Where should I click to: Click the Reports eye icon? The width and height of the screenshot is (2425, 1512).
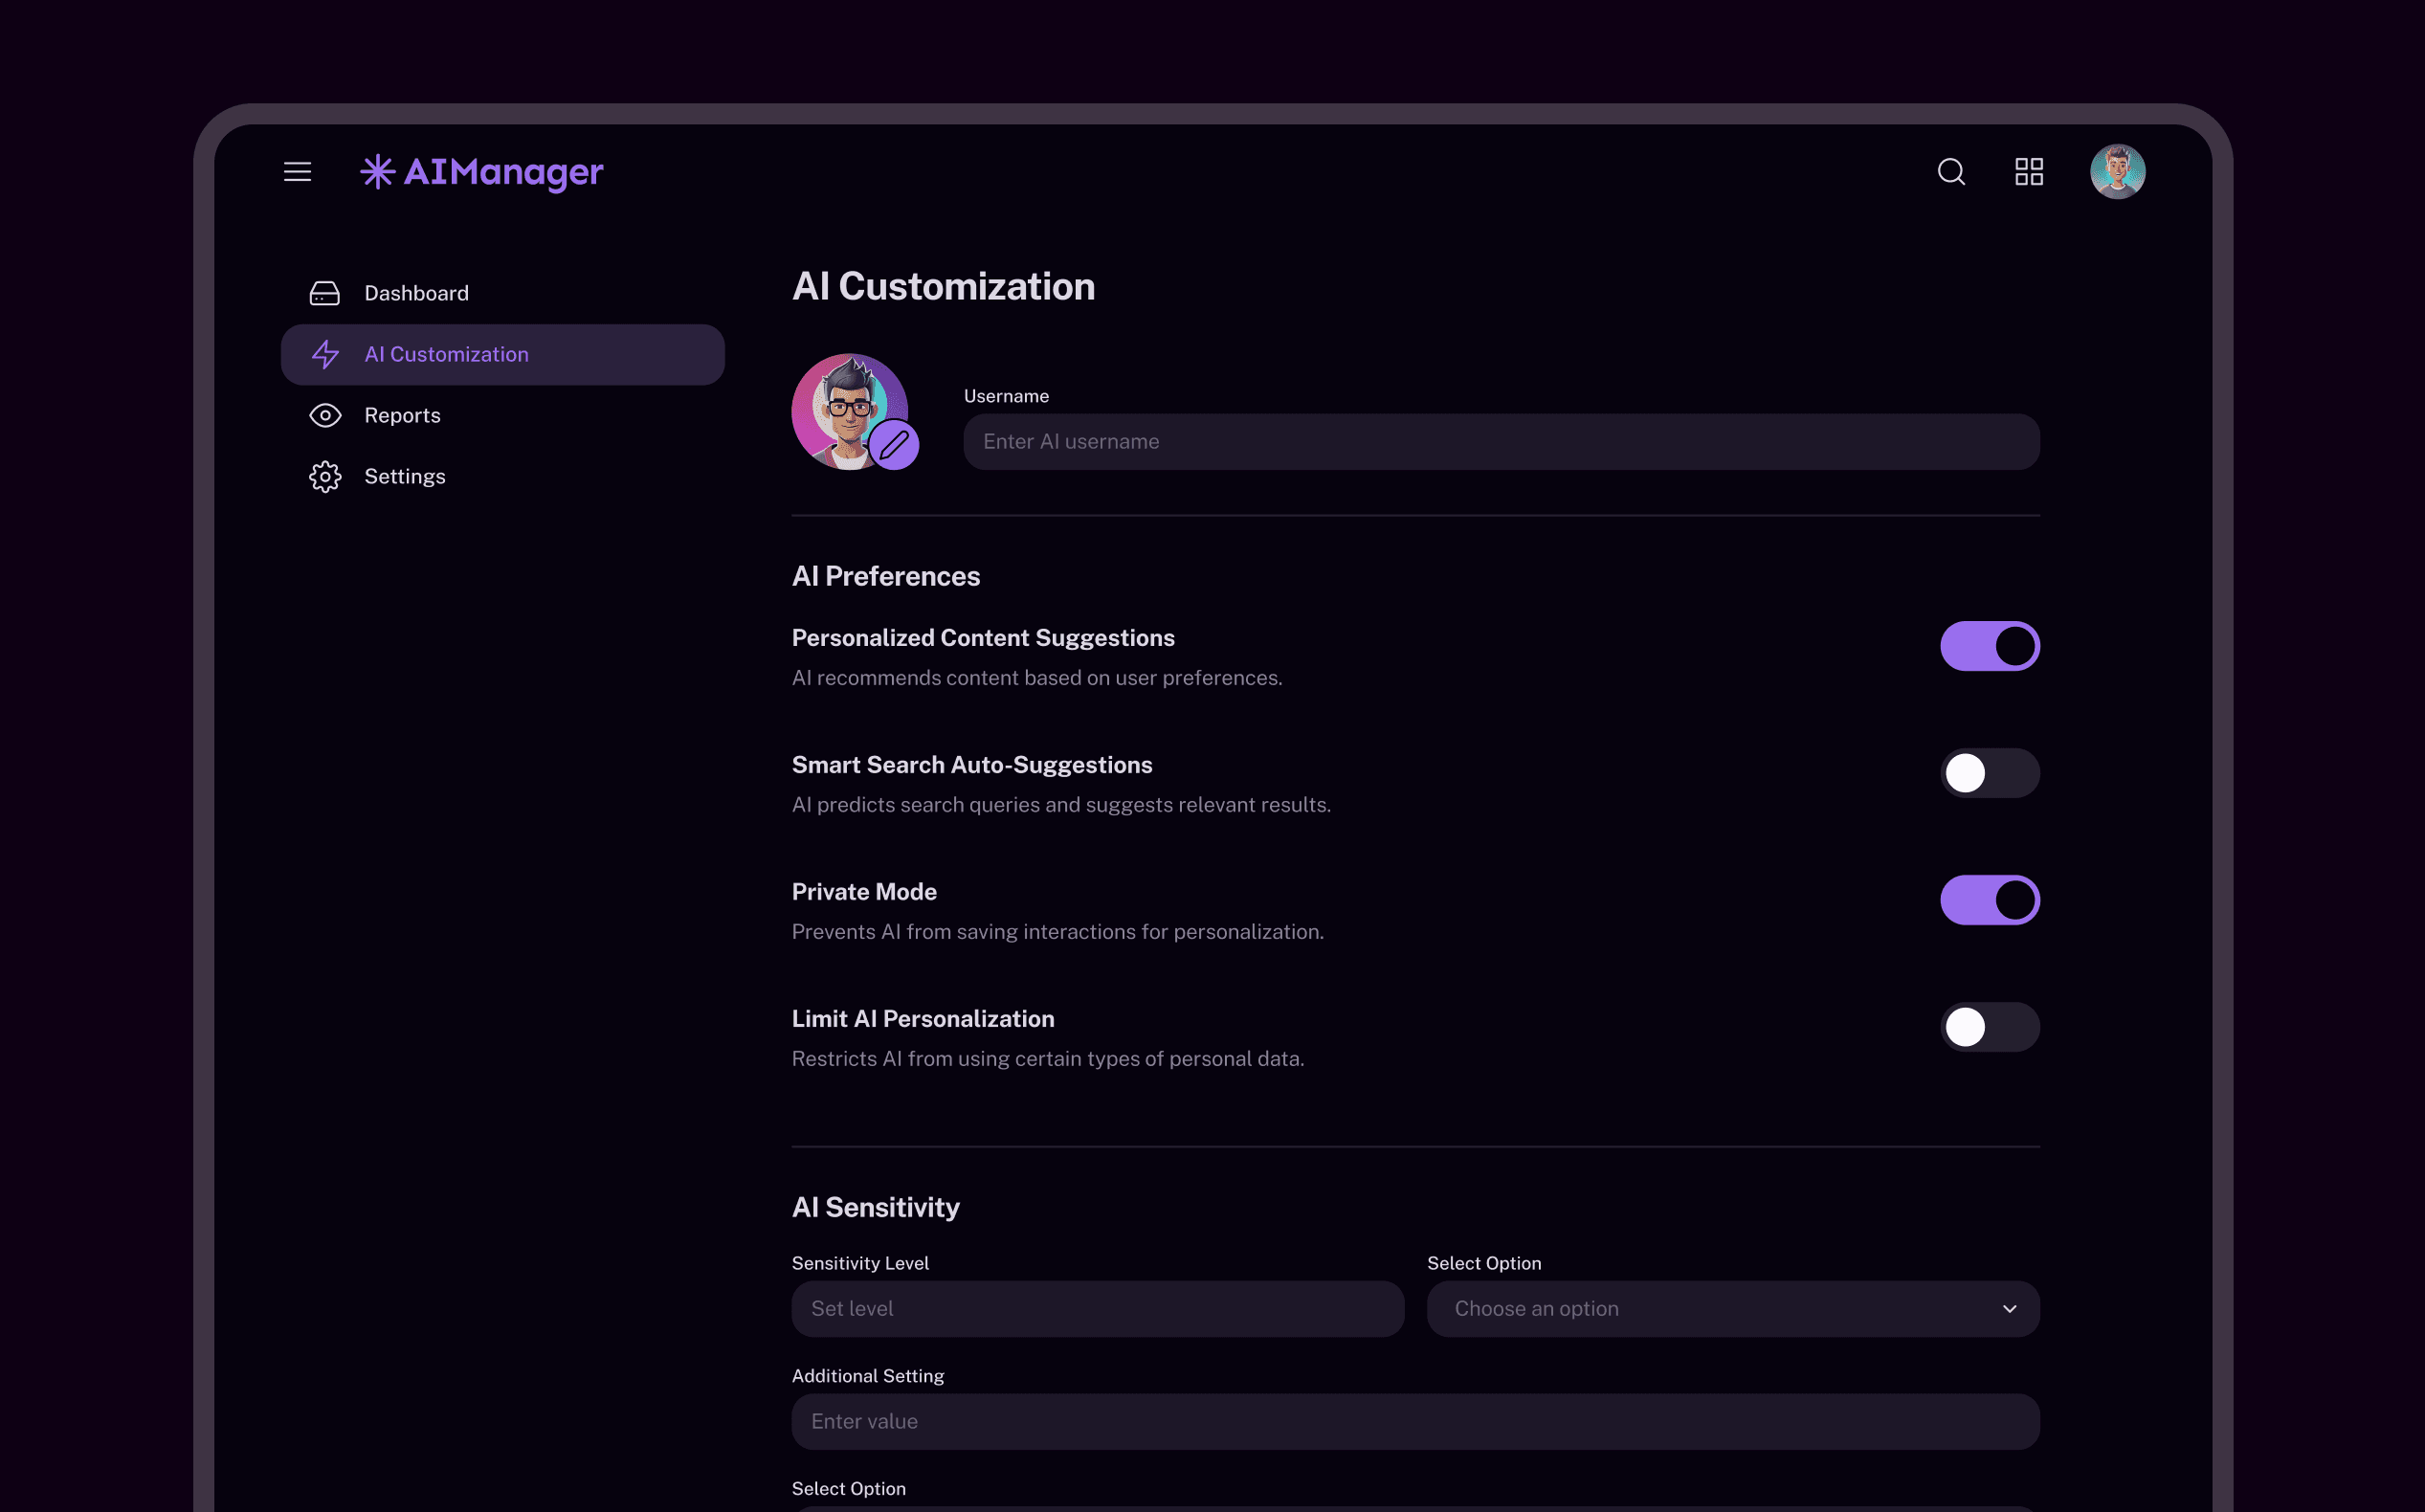click(x=325, y=415)
